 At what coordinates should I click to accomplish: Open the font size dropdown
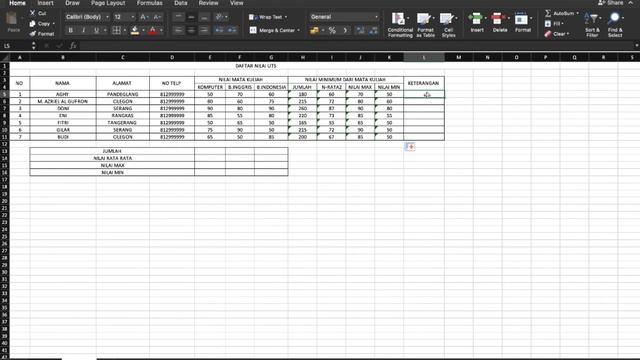(133, 17)
